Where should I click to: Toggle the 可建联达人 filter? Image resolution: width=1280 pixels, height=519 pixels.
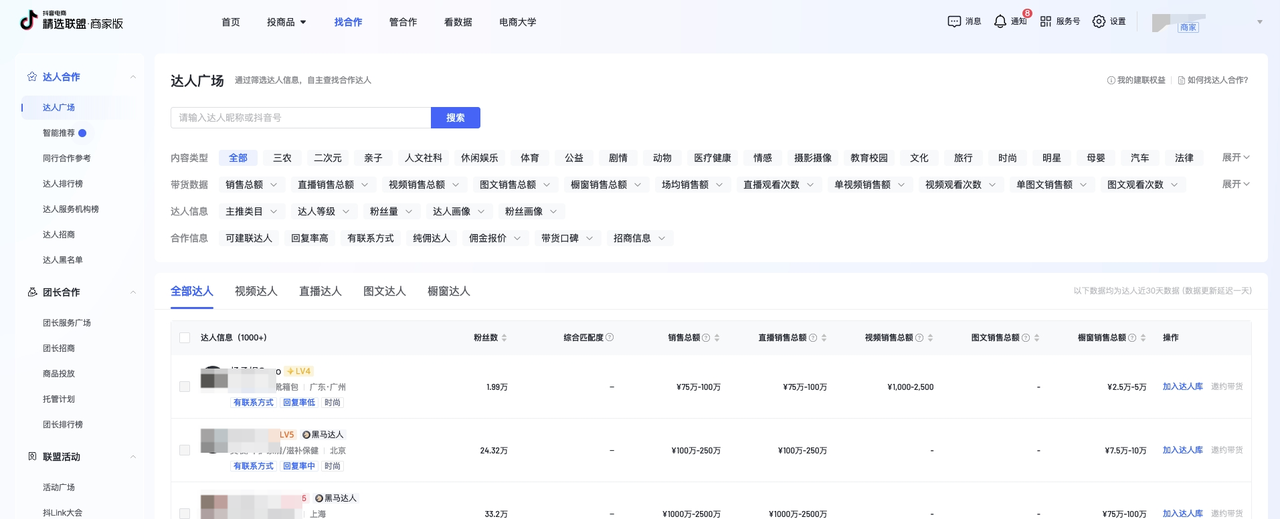coord(249,238)
